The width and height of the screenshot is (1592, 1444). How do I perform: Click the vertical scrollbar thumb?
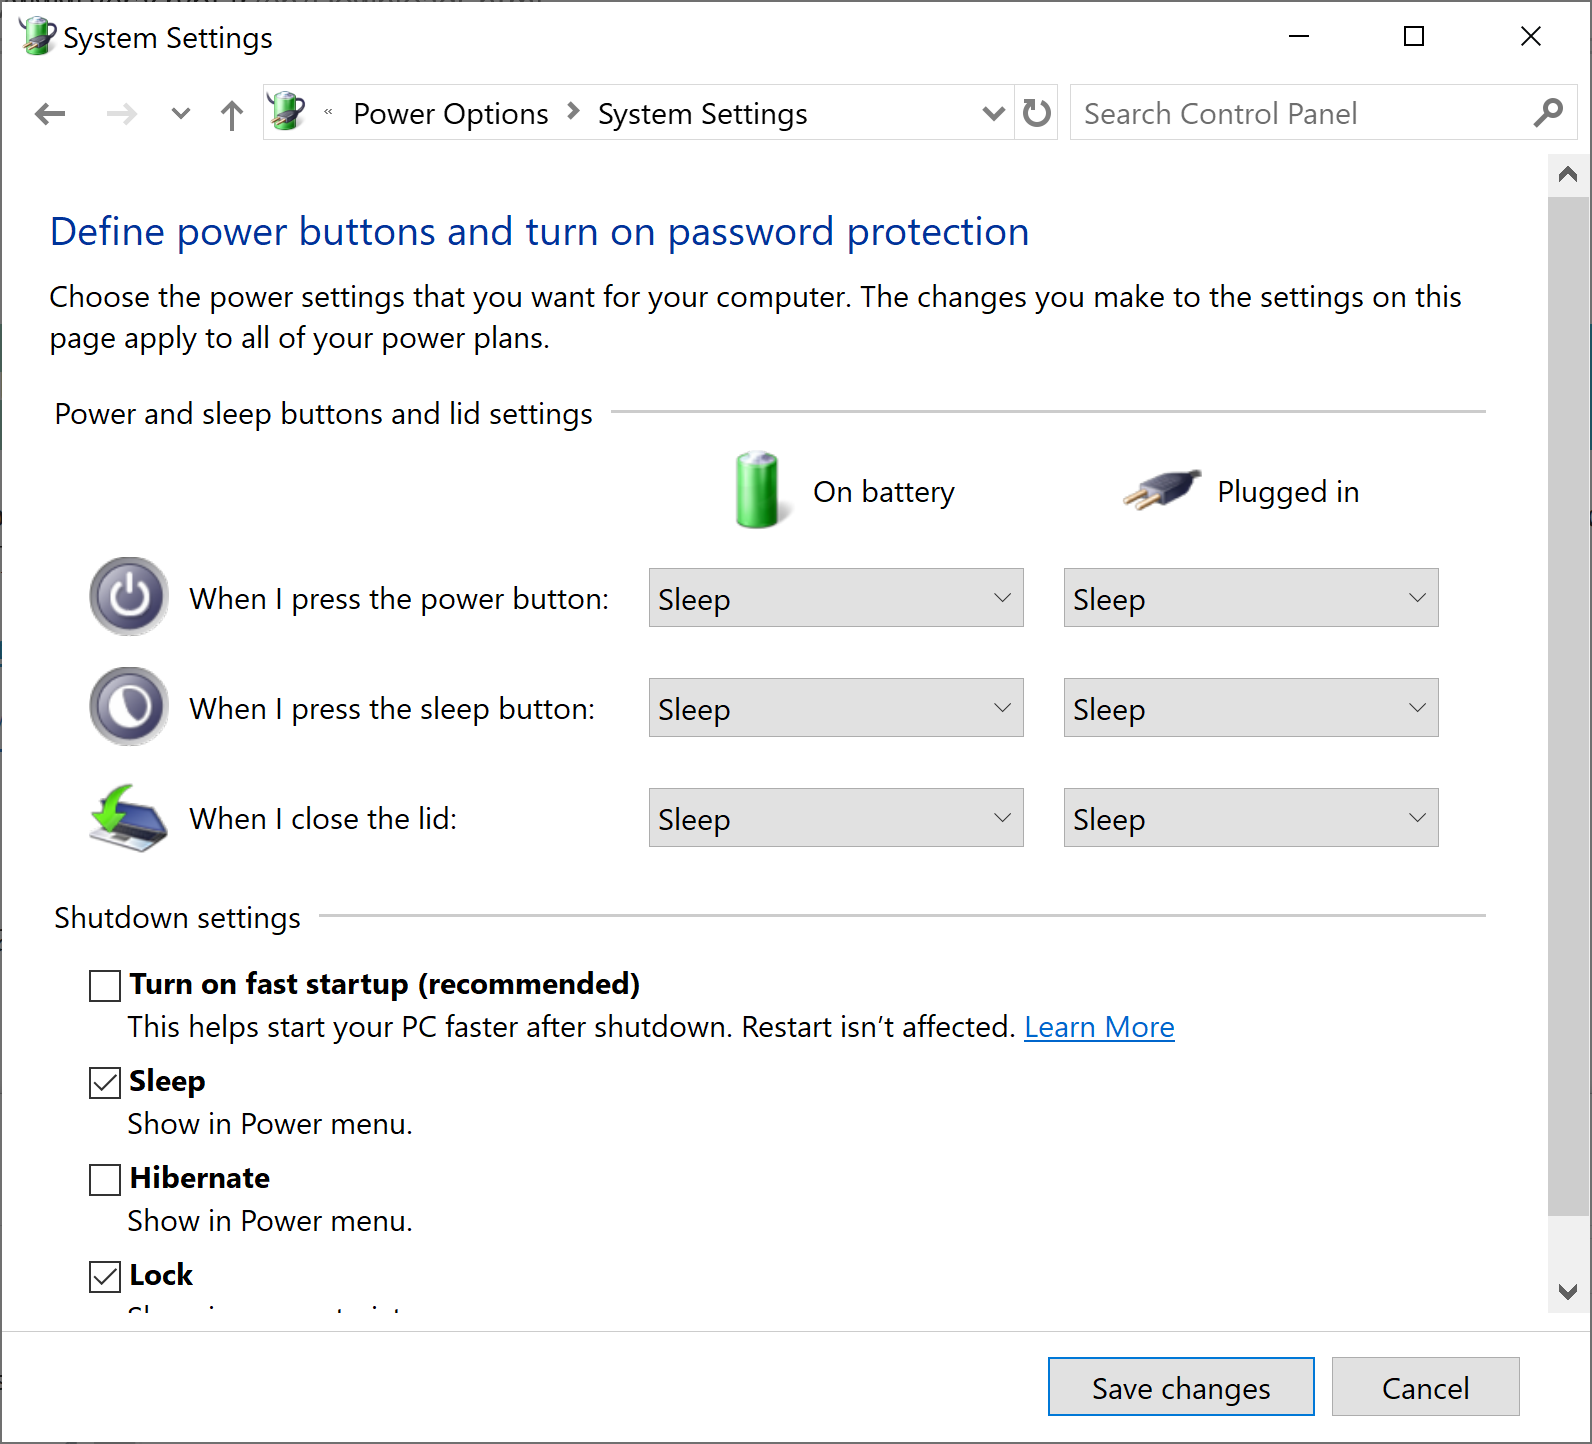(1567, 700)
